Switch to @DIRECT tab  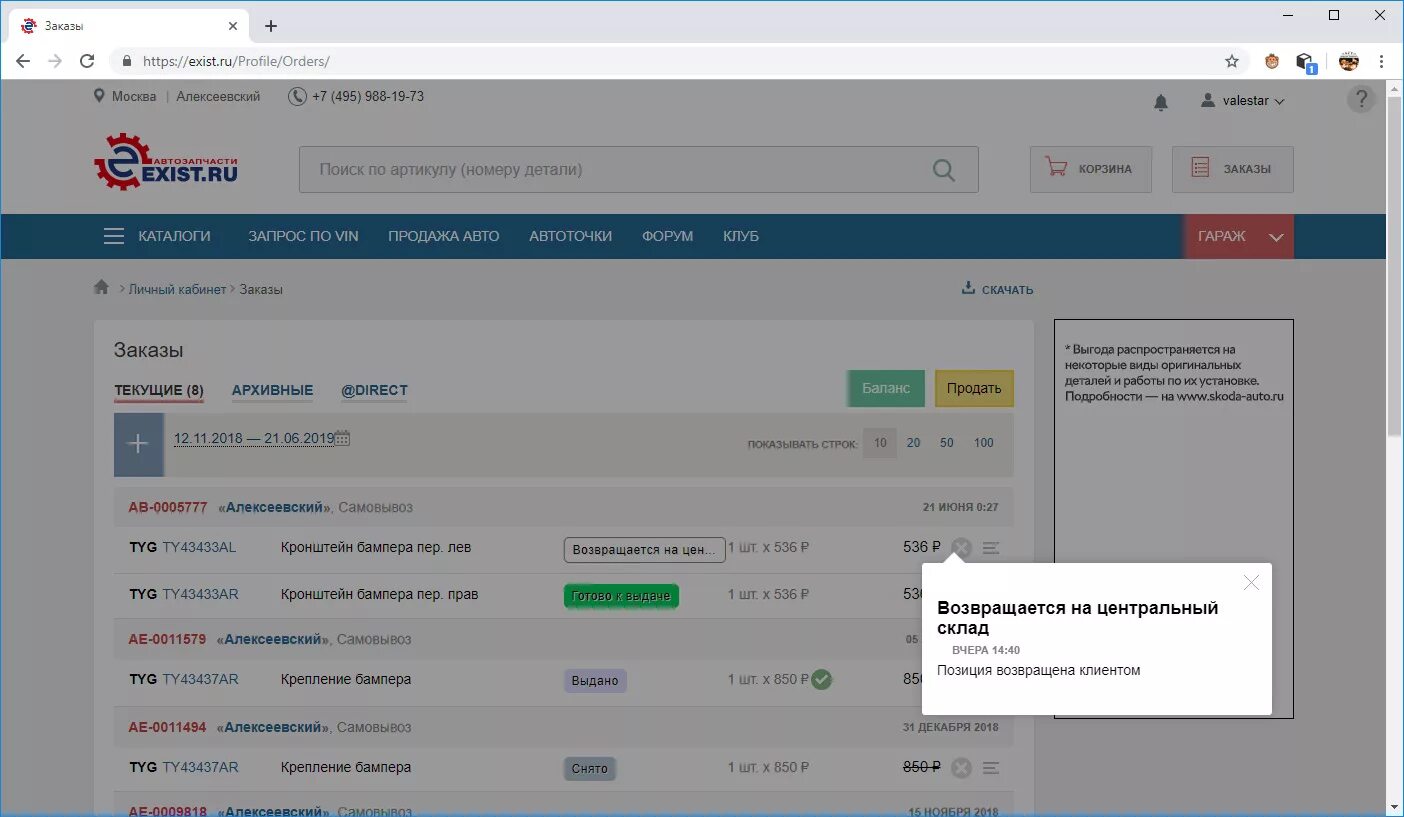pos(374,391)
